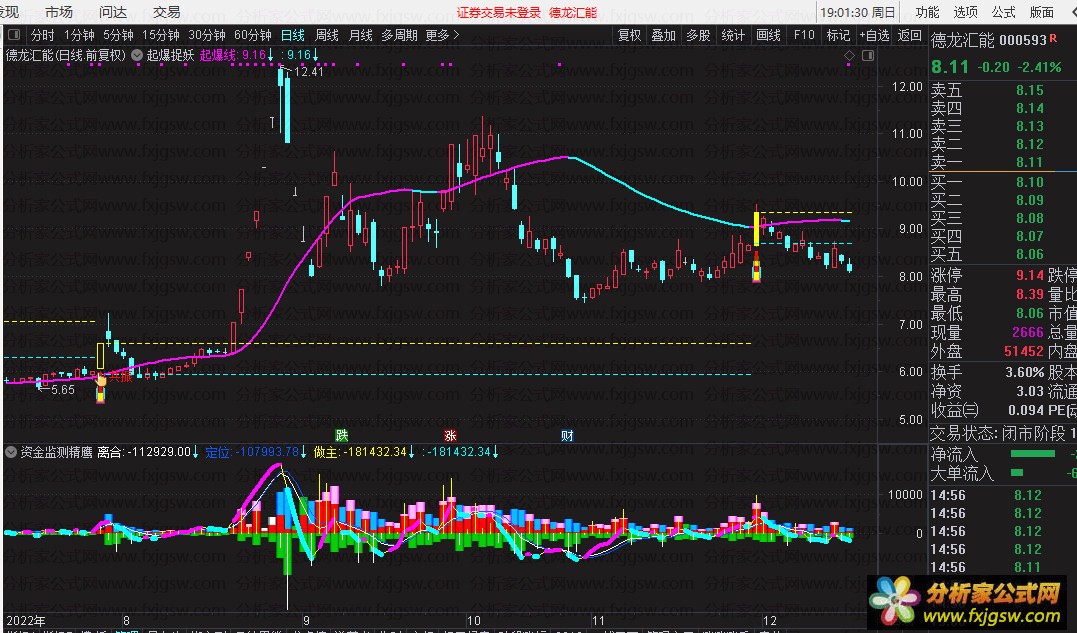Open 多周期 multi-period view

(x=400, y=34)
